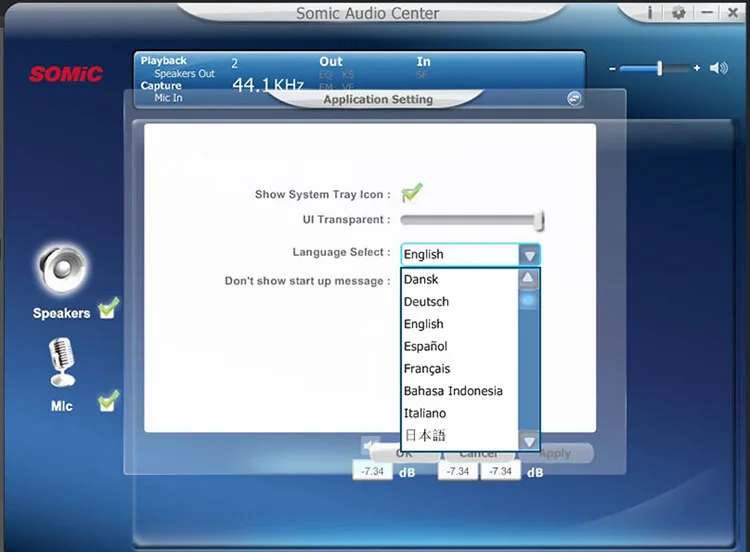
Task: Minimize the Somic Audio Center window
Action: pyautogui.click(x=707, y=12)
